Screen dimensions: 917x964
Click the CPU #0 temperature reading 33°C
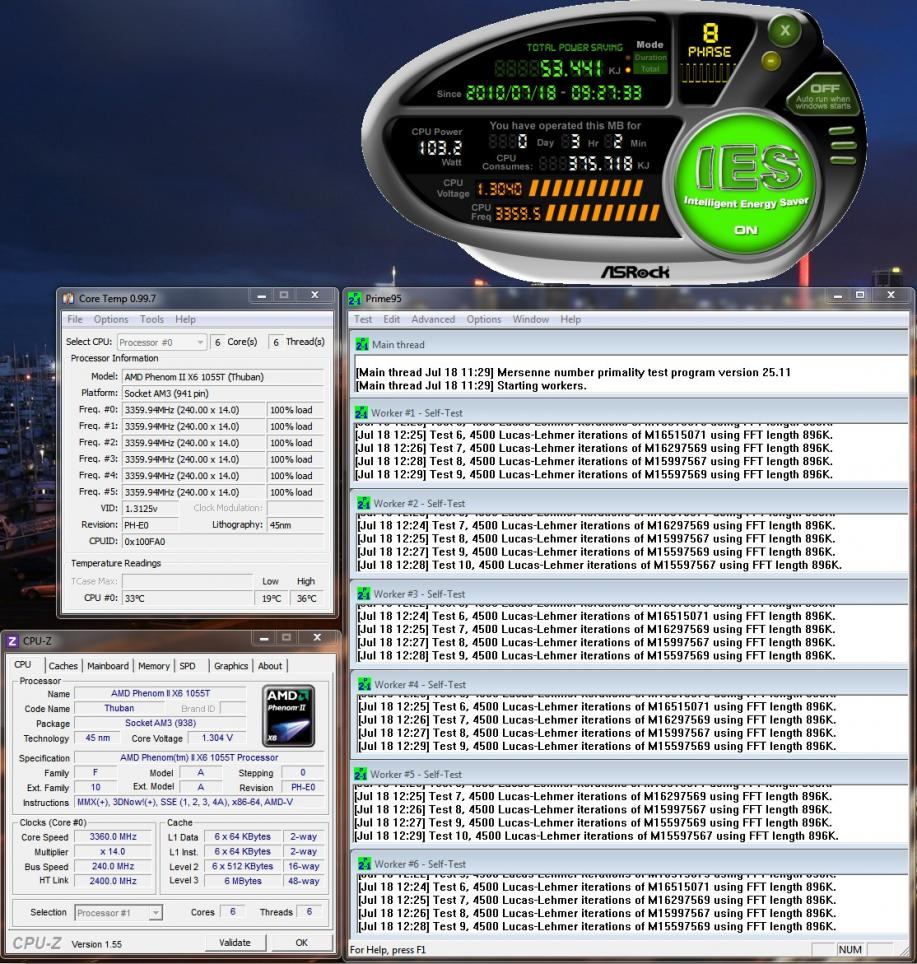coord(187,598)
